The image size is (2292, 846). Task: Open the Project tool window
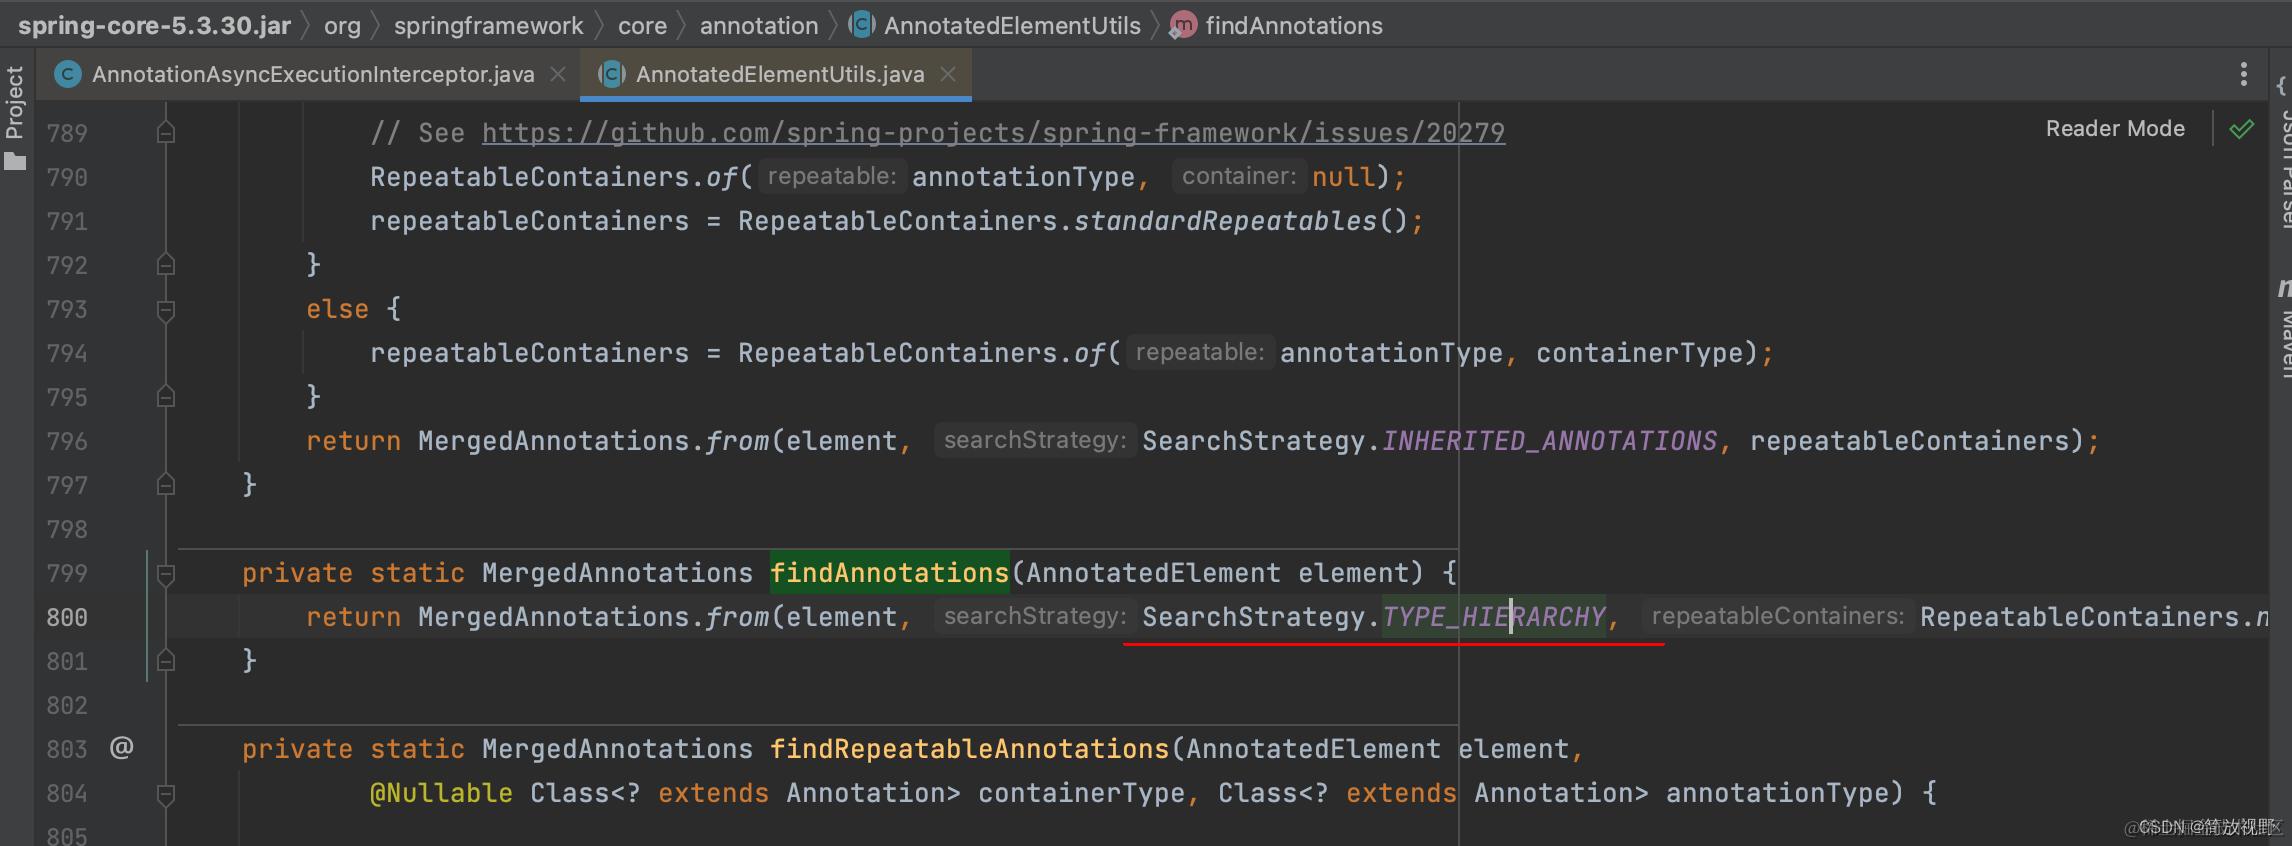coord(15,103)
